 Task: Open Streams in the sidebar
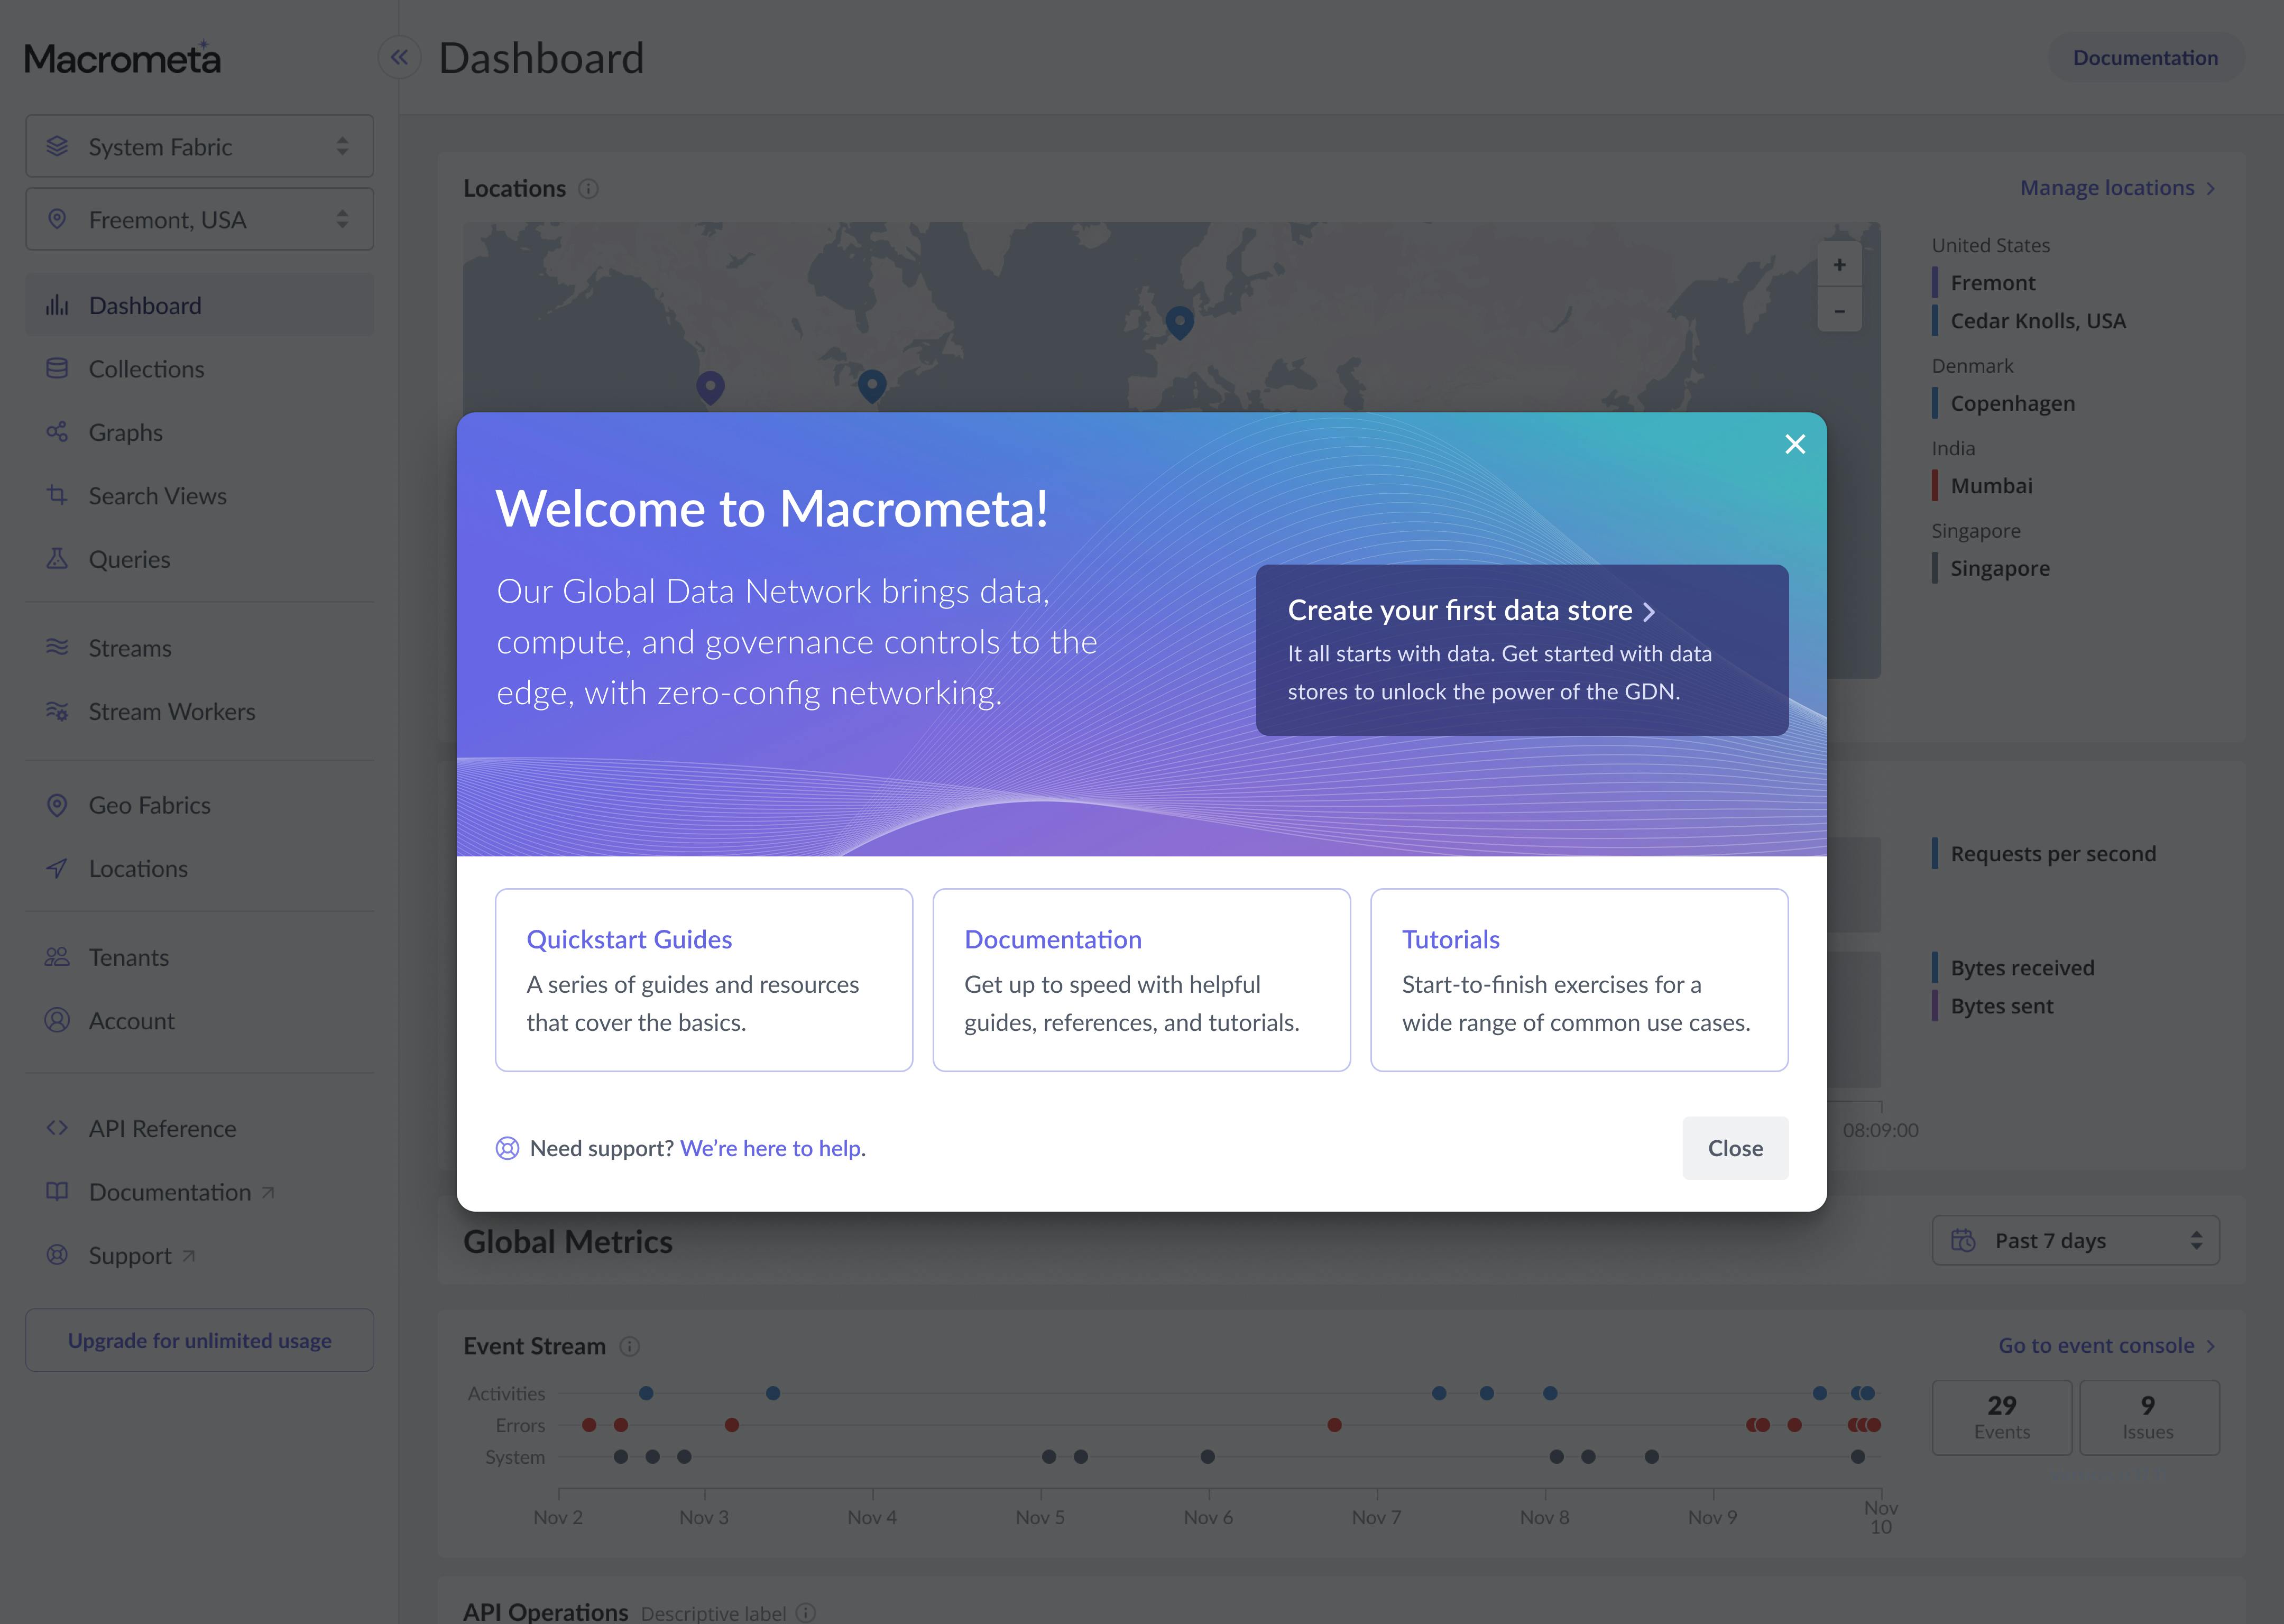pos(200,648)
